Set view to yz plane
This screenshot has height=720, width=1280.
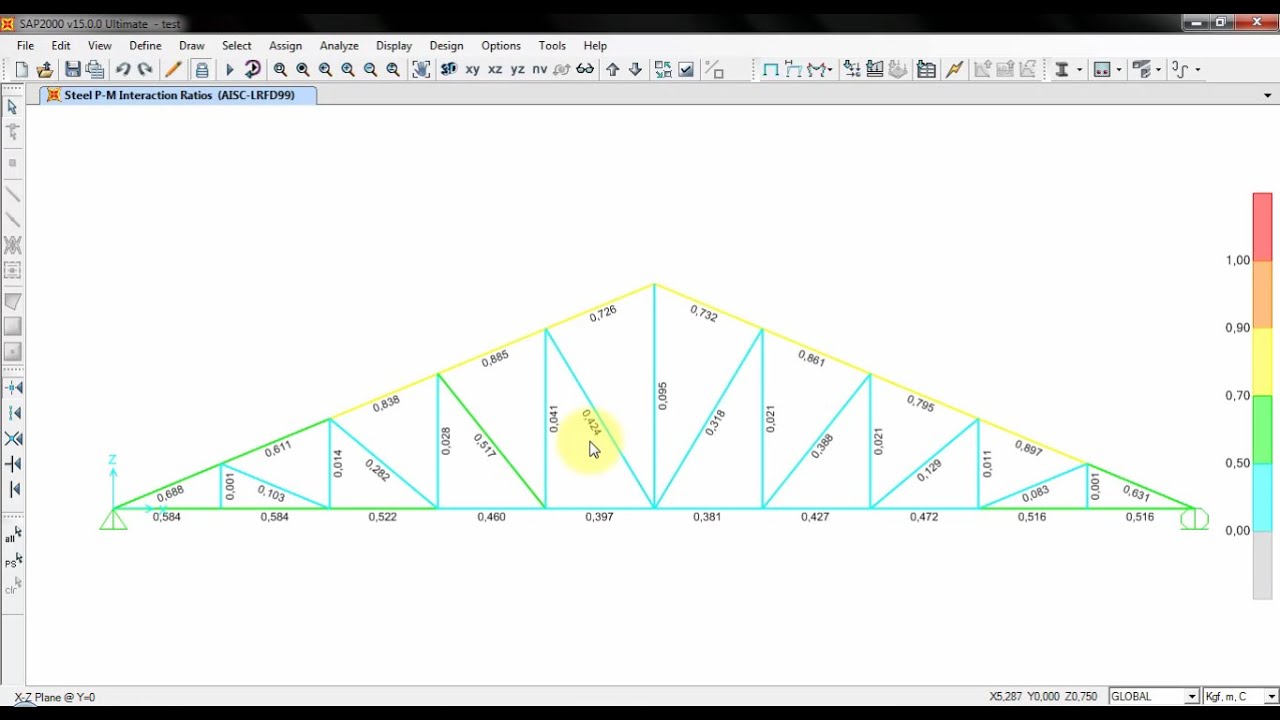518,69
